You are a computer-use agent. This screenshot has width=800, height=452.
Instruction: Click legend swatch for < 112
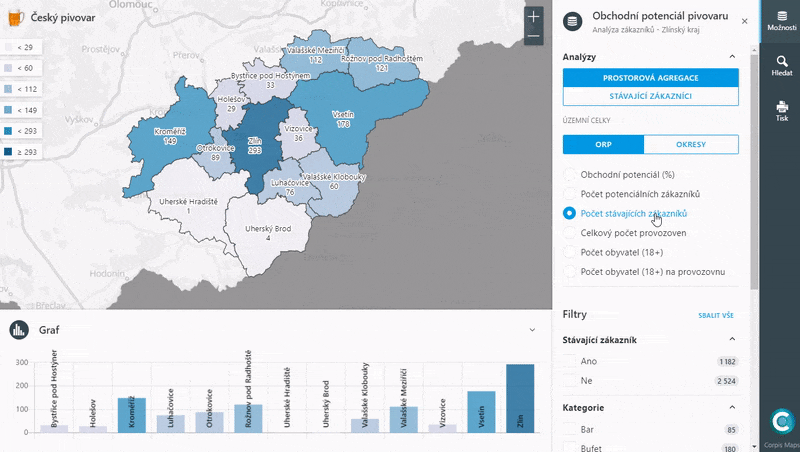8,89
